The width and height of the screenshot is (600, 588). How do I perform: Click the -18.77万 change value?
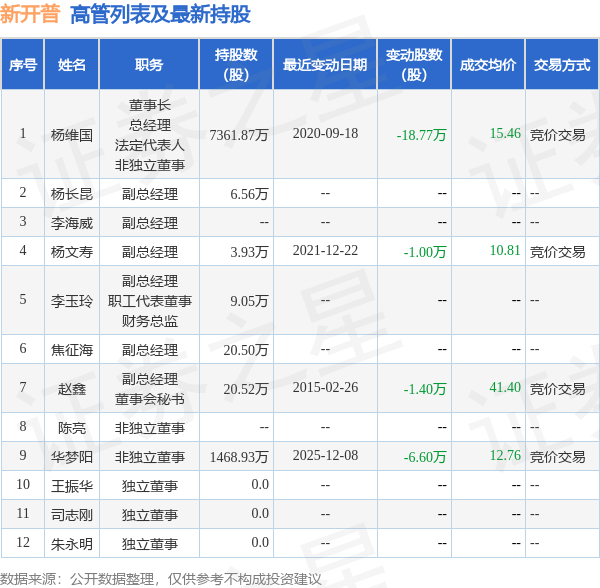(x=421, y=135)
